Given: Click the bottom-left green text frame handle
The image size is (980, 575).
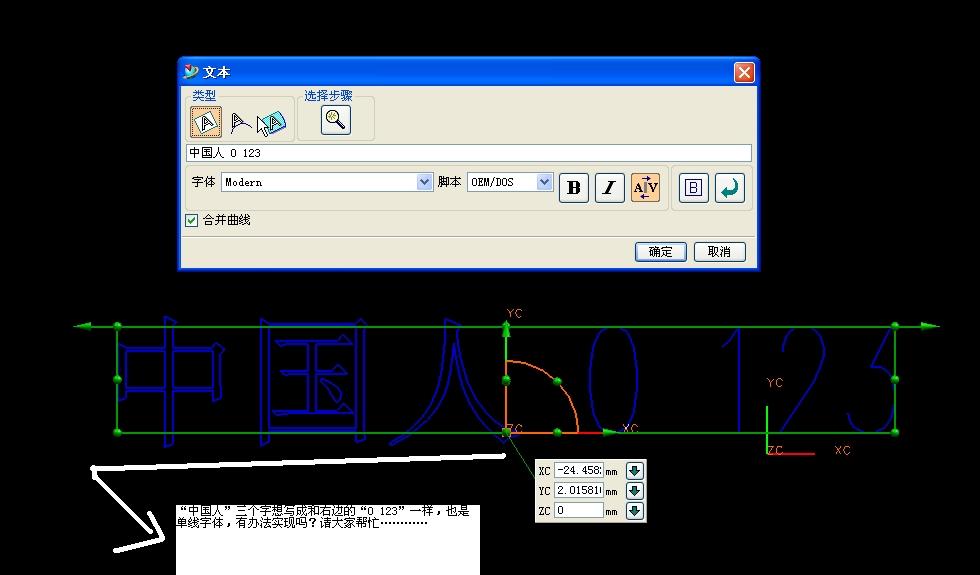Looking at the screenshot, I should 118,432.
